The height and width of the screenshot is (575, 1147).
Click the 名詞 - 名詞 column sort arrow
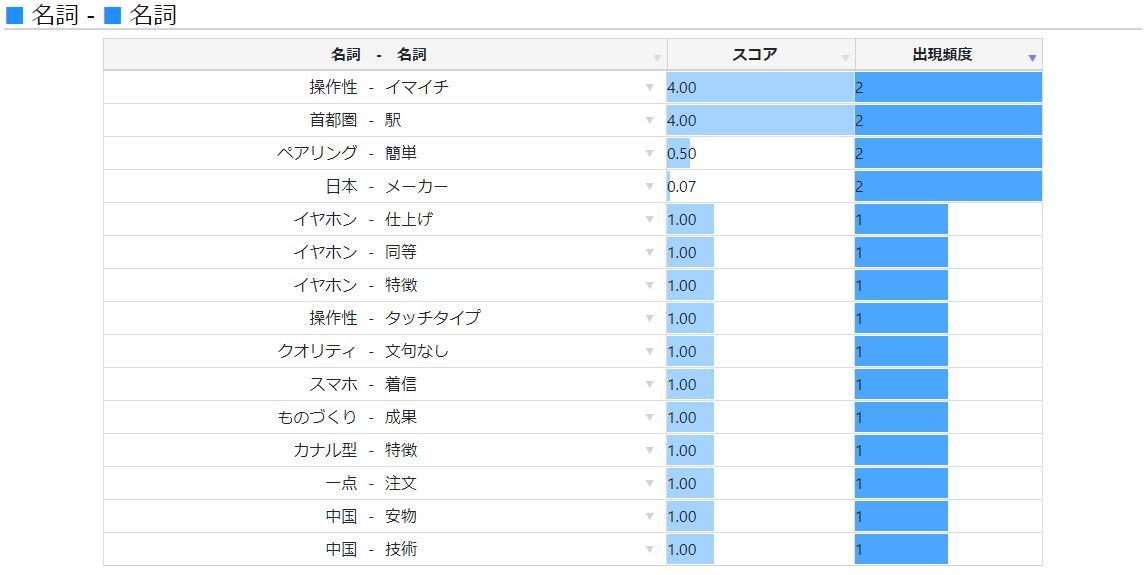click(x=657, y=58)
